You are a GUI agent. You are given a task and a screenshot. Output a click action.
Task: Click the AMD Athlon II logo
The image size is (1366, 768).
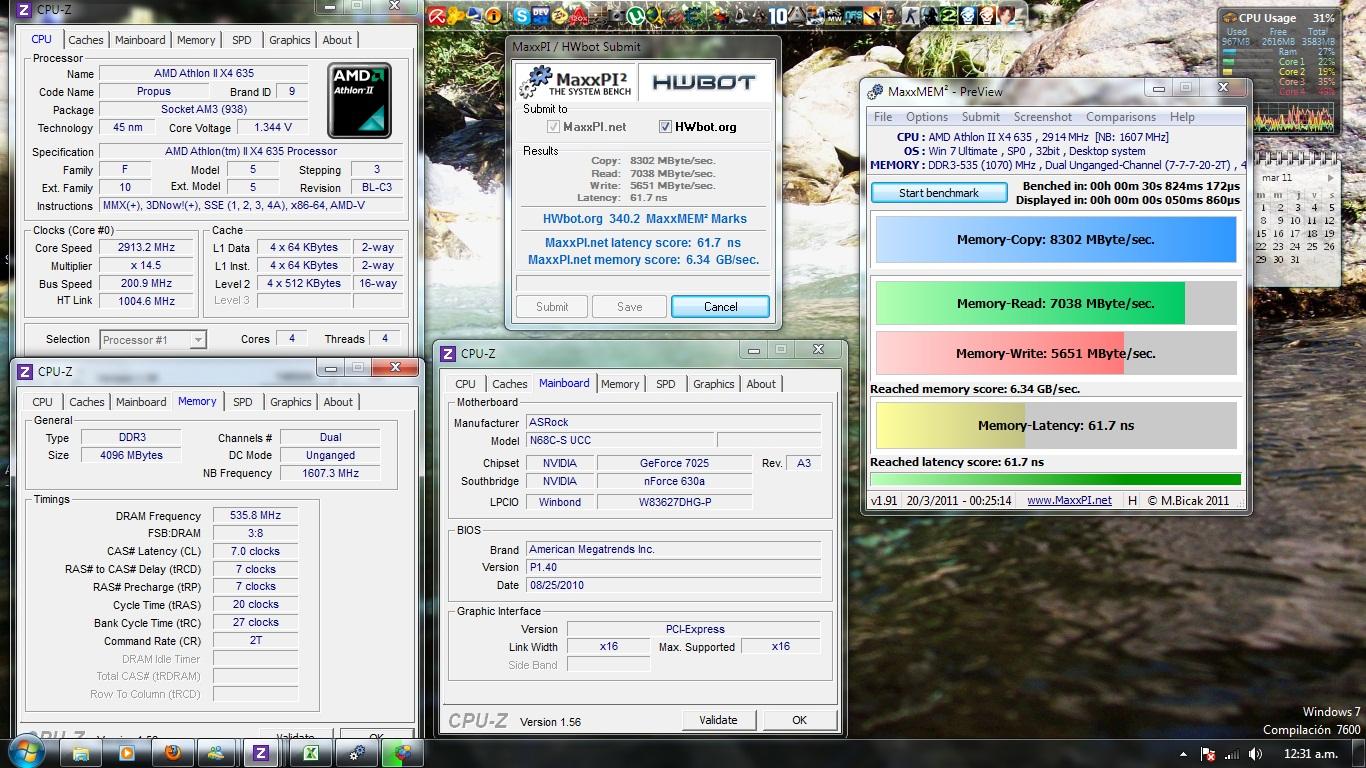click(x=359, y=100)
